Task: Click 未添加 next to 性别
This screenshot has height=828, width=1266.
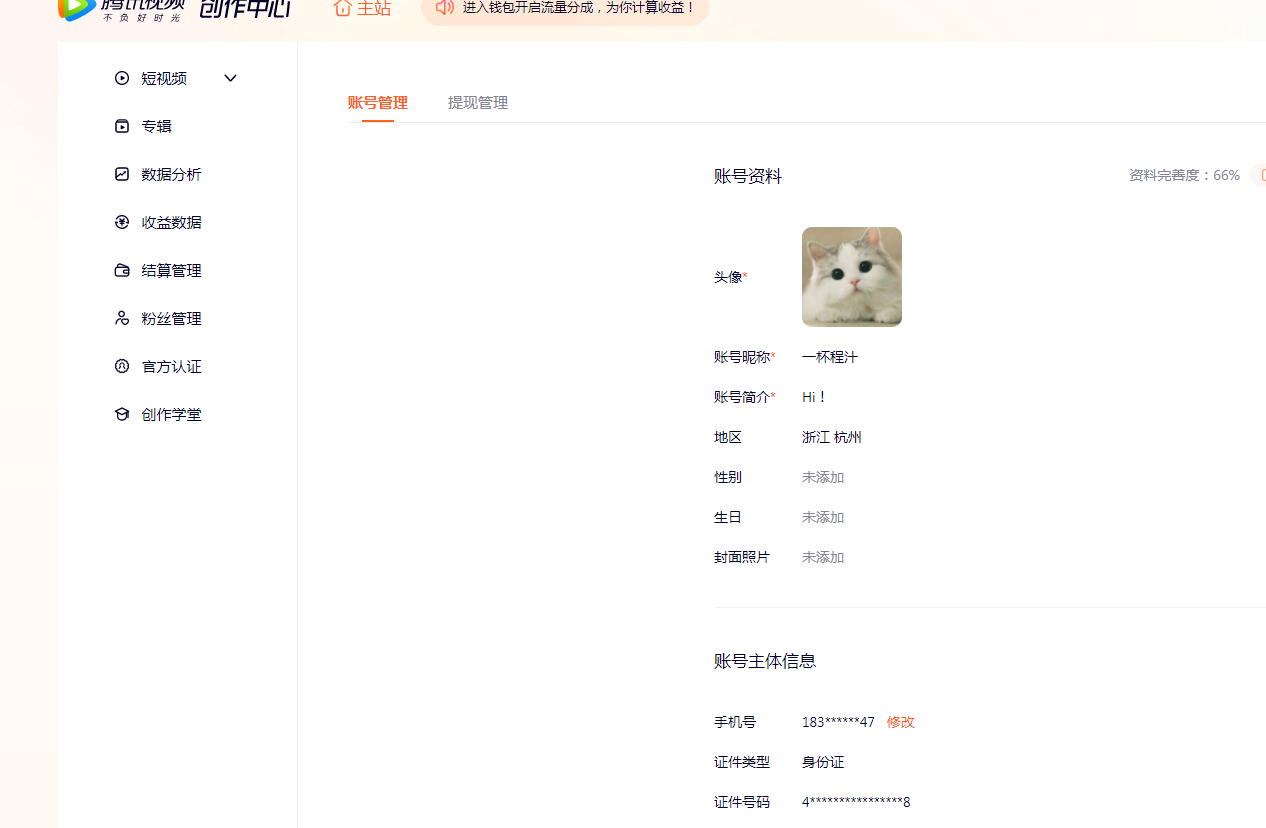Action: tap(823, 477)
